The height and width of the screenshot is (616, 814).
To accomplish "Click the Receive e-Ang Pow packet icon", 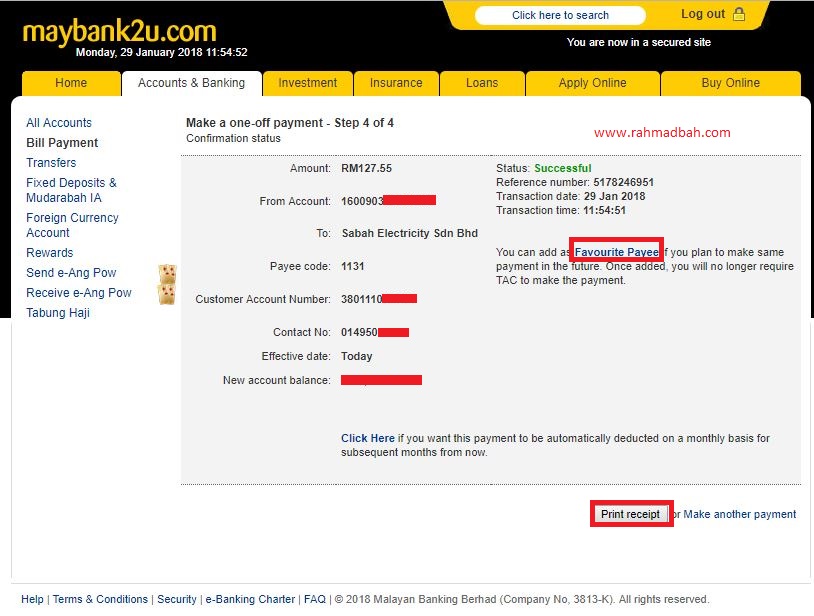I will pos(167,294).
